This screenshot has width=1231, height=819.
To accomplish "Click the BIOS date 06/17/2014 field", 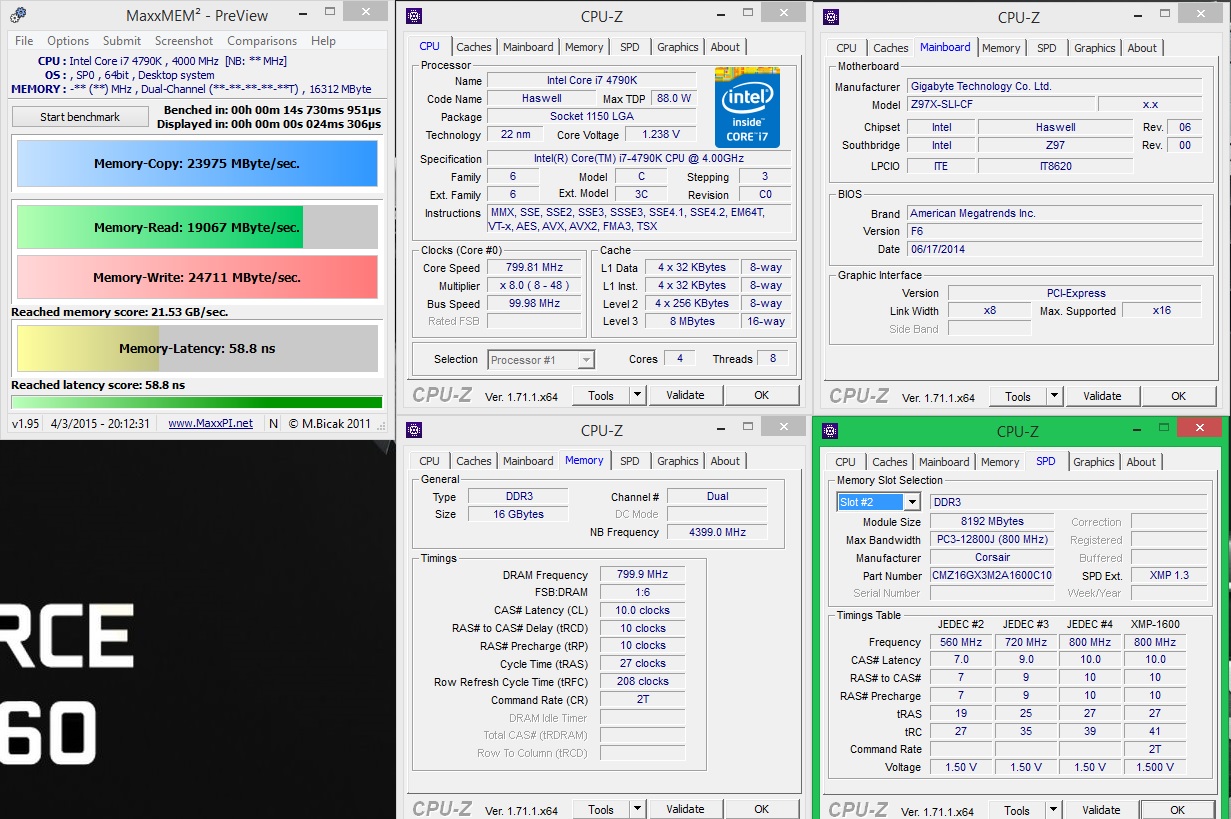I will pyautogui.click(x=1054, y=249).
